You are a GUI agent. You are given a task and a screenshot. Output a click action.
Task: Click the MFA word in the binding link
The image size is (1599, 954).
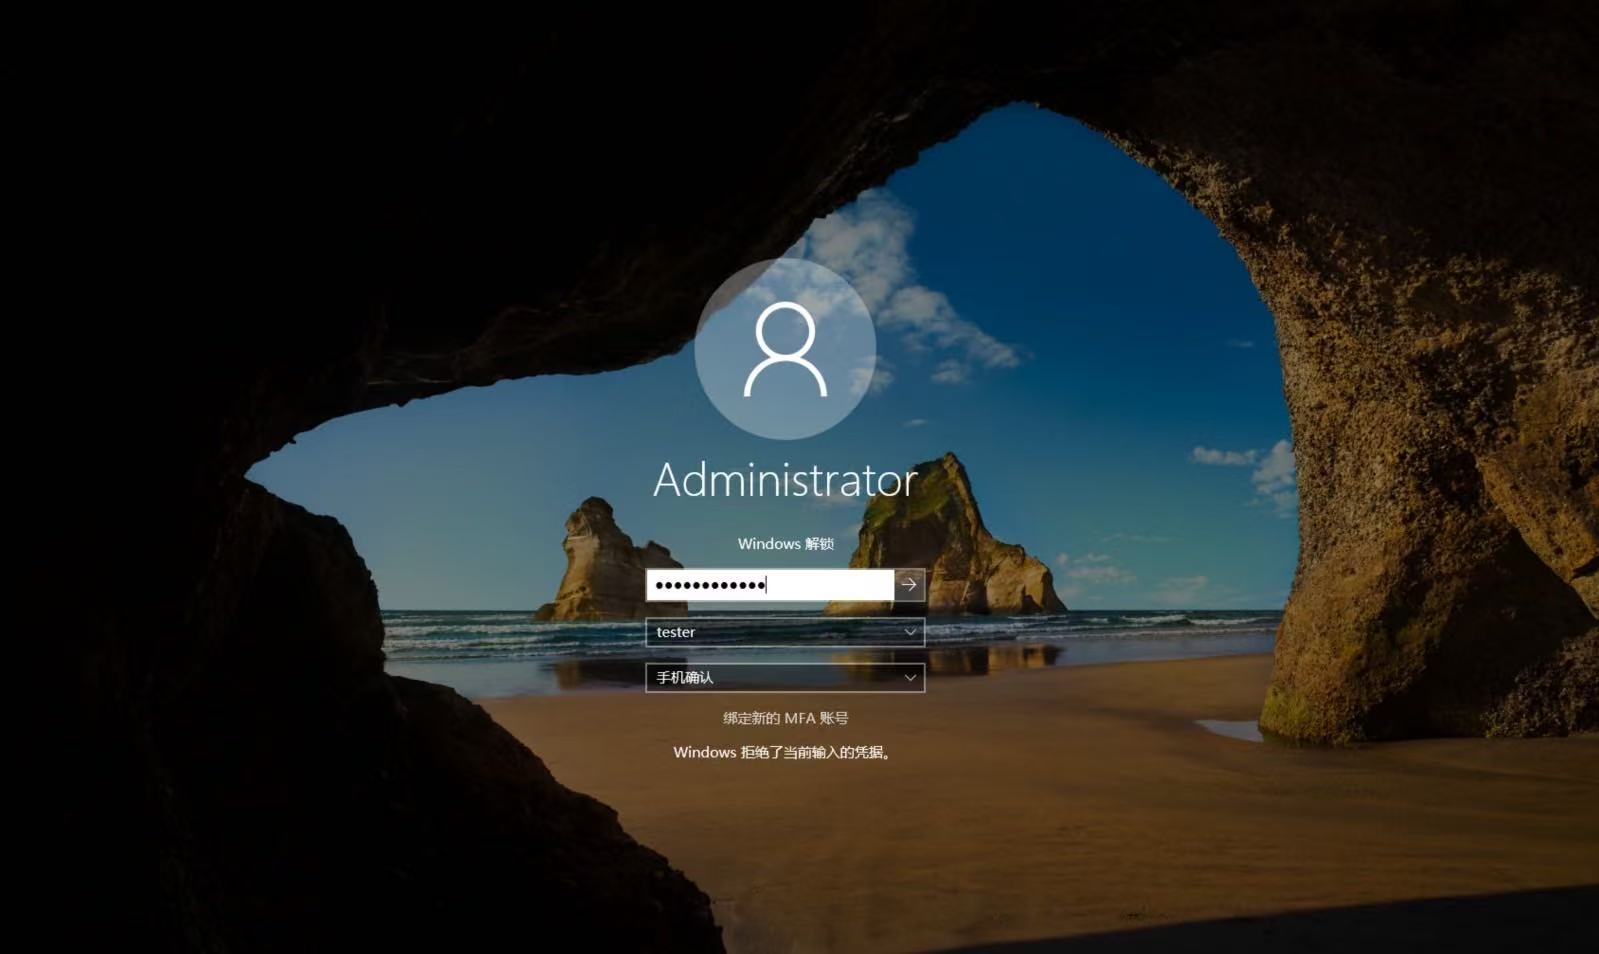click(800, 718)
